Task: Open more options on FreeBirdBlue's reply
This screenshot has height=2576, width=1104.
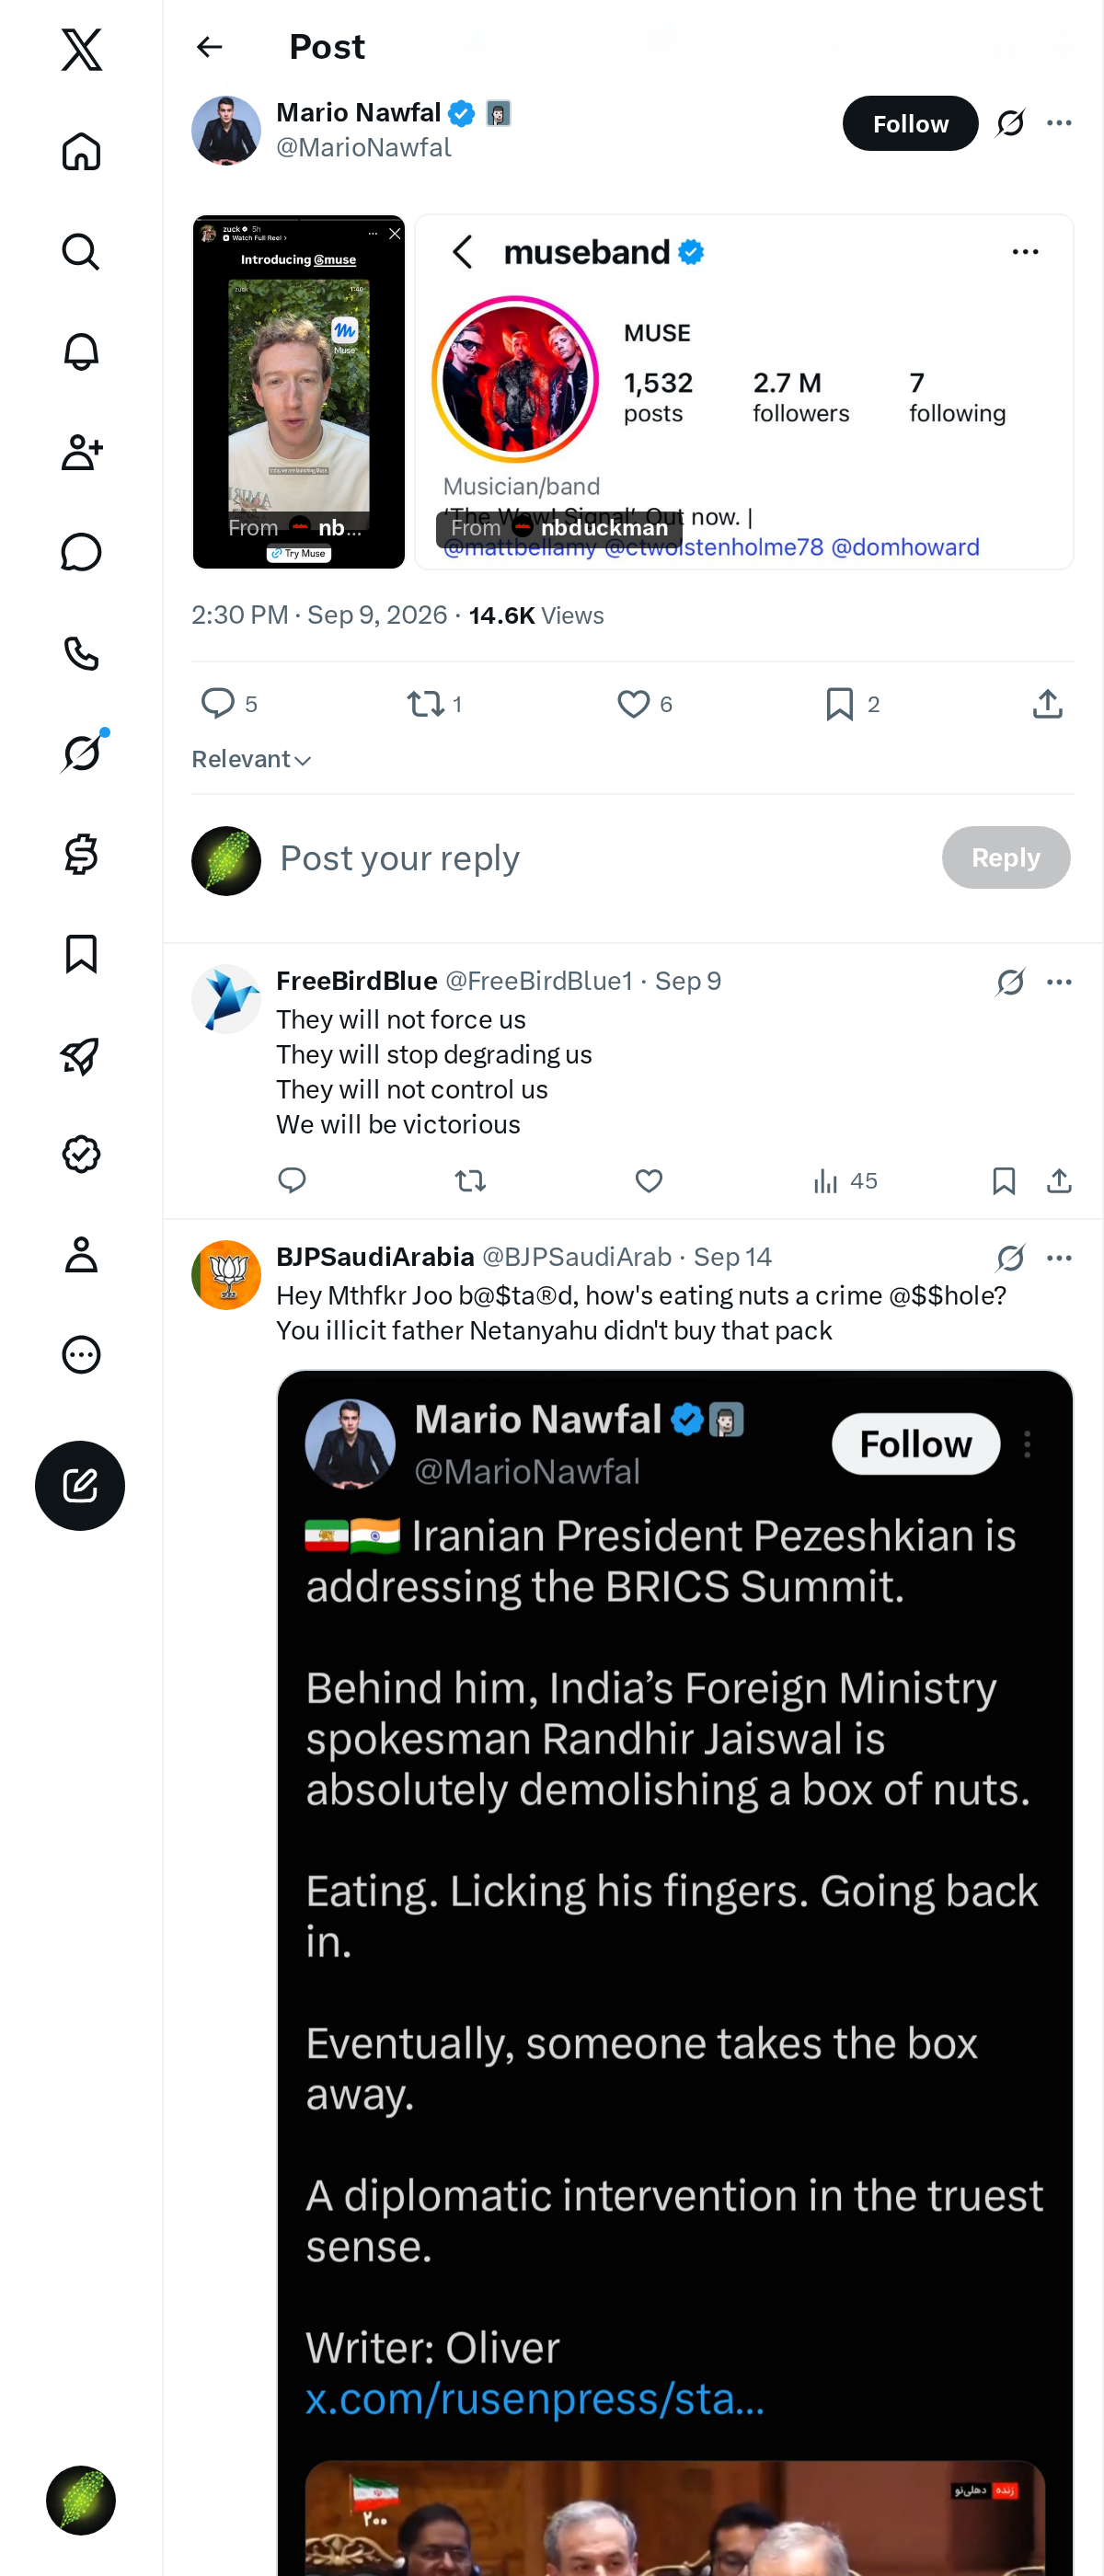Action: pos(1059,982)
